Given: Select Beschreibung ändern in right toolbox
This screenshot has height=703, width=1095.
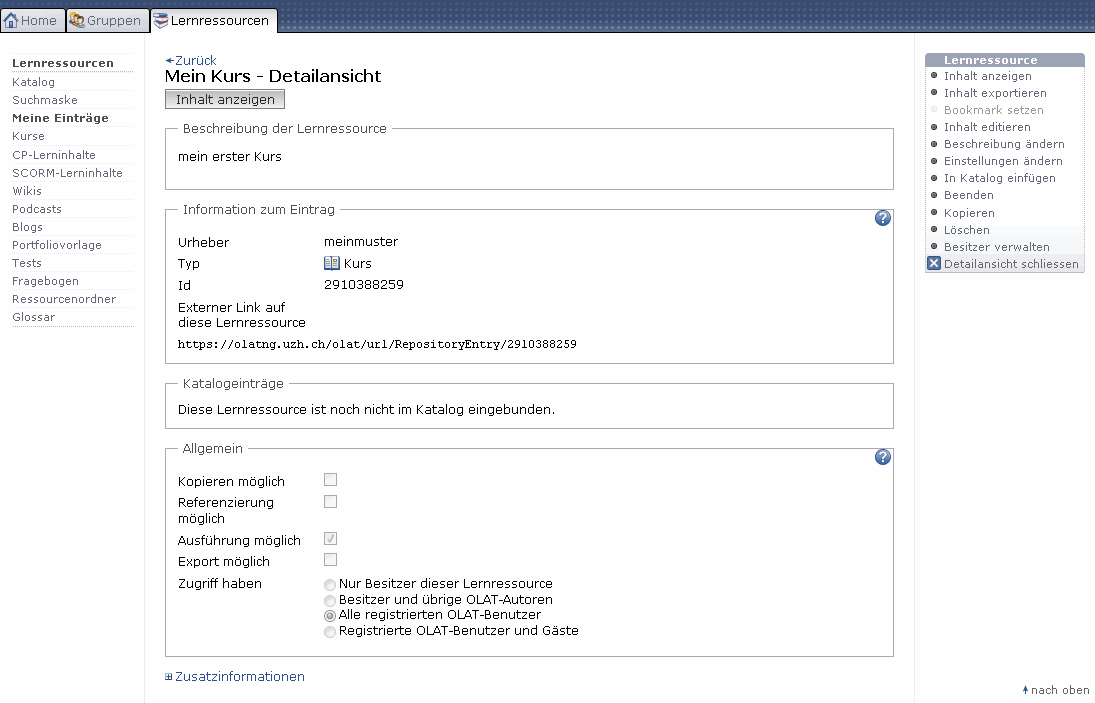Looking at the screenshot, I should 1003,144.
